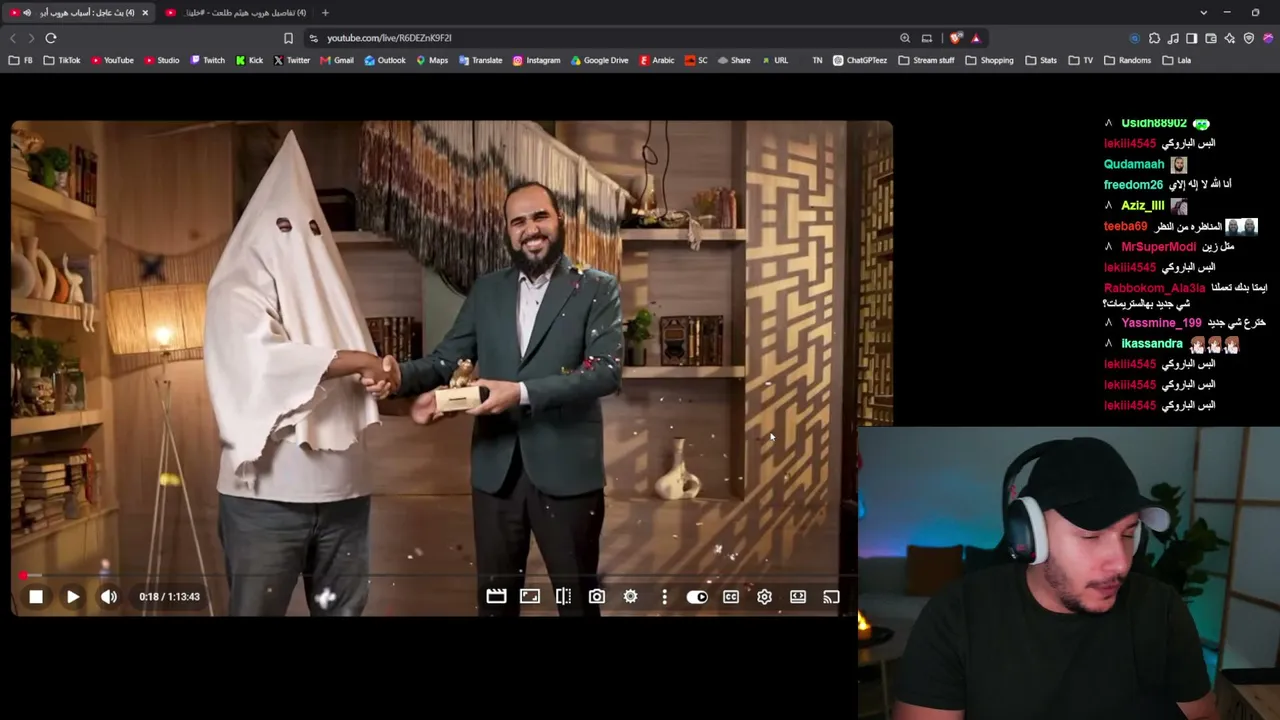Open the enhancer gear icon beside camera
1280x720 pixels.
point(631,597)
